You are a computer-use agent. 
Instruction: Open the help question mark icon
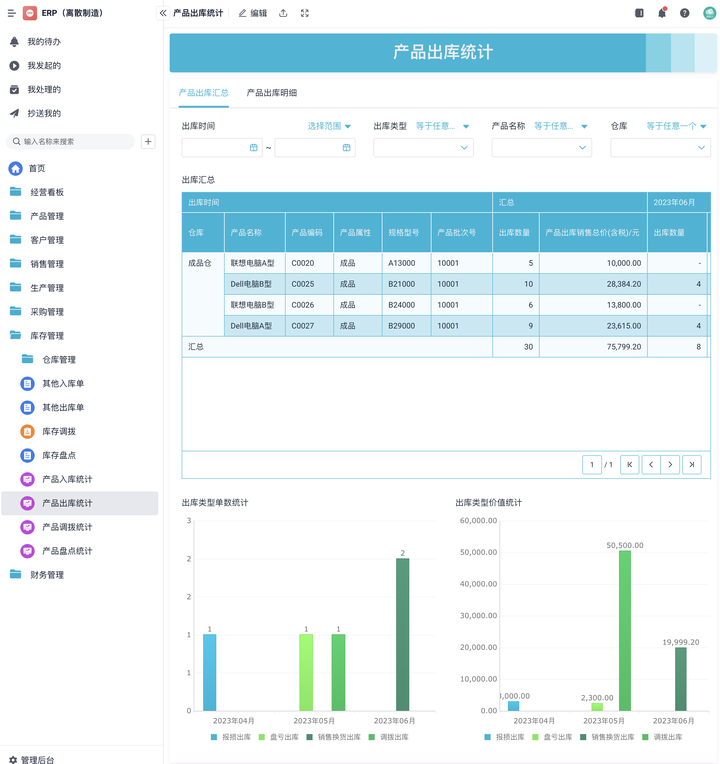(685, 13)
